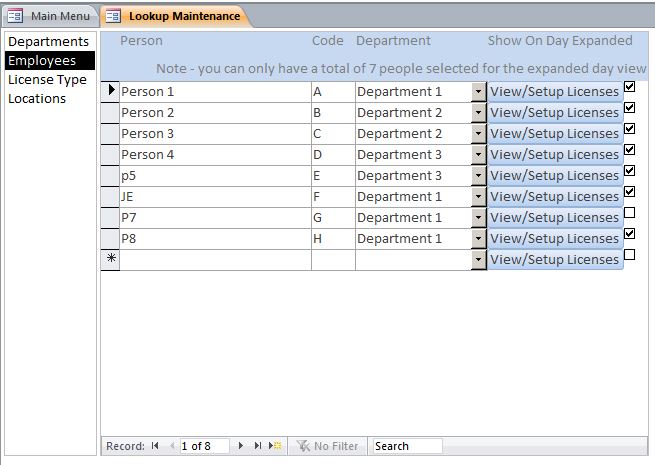Select row selector for Person 2
This screenshot has width=655, height=465.
point(110,112)
